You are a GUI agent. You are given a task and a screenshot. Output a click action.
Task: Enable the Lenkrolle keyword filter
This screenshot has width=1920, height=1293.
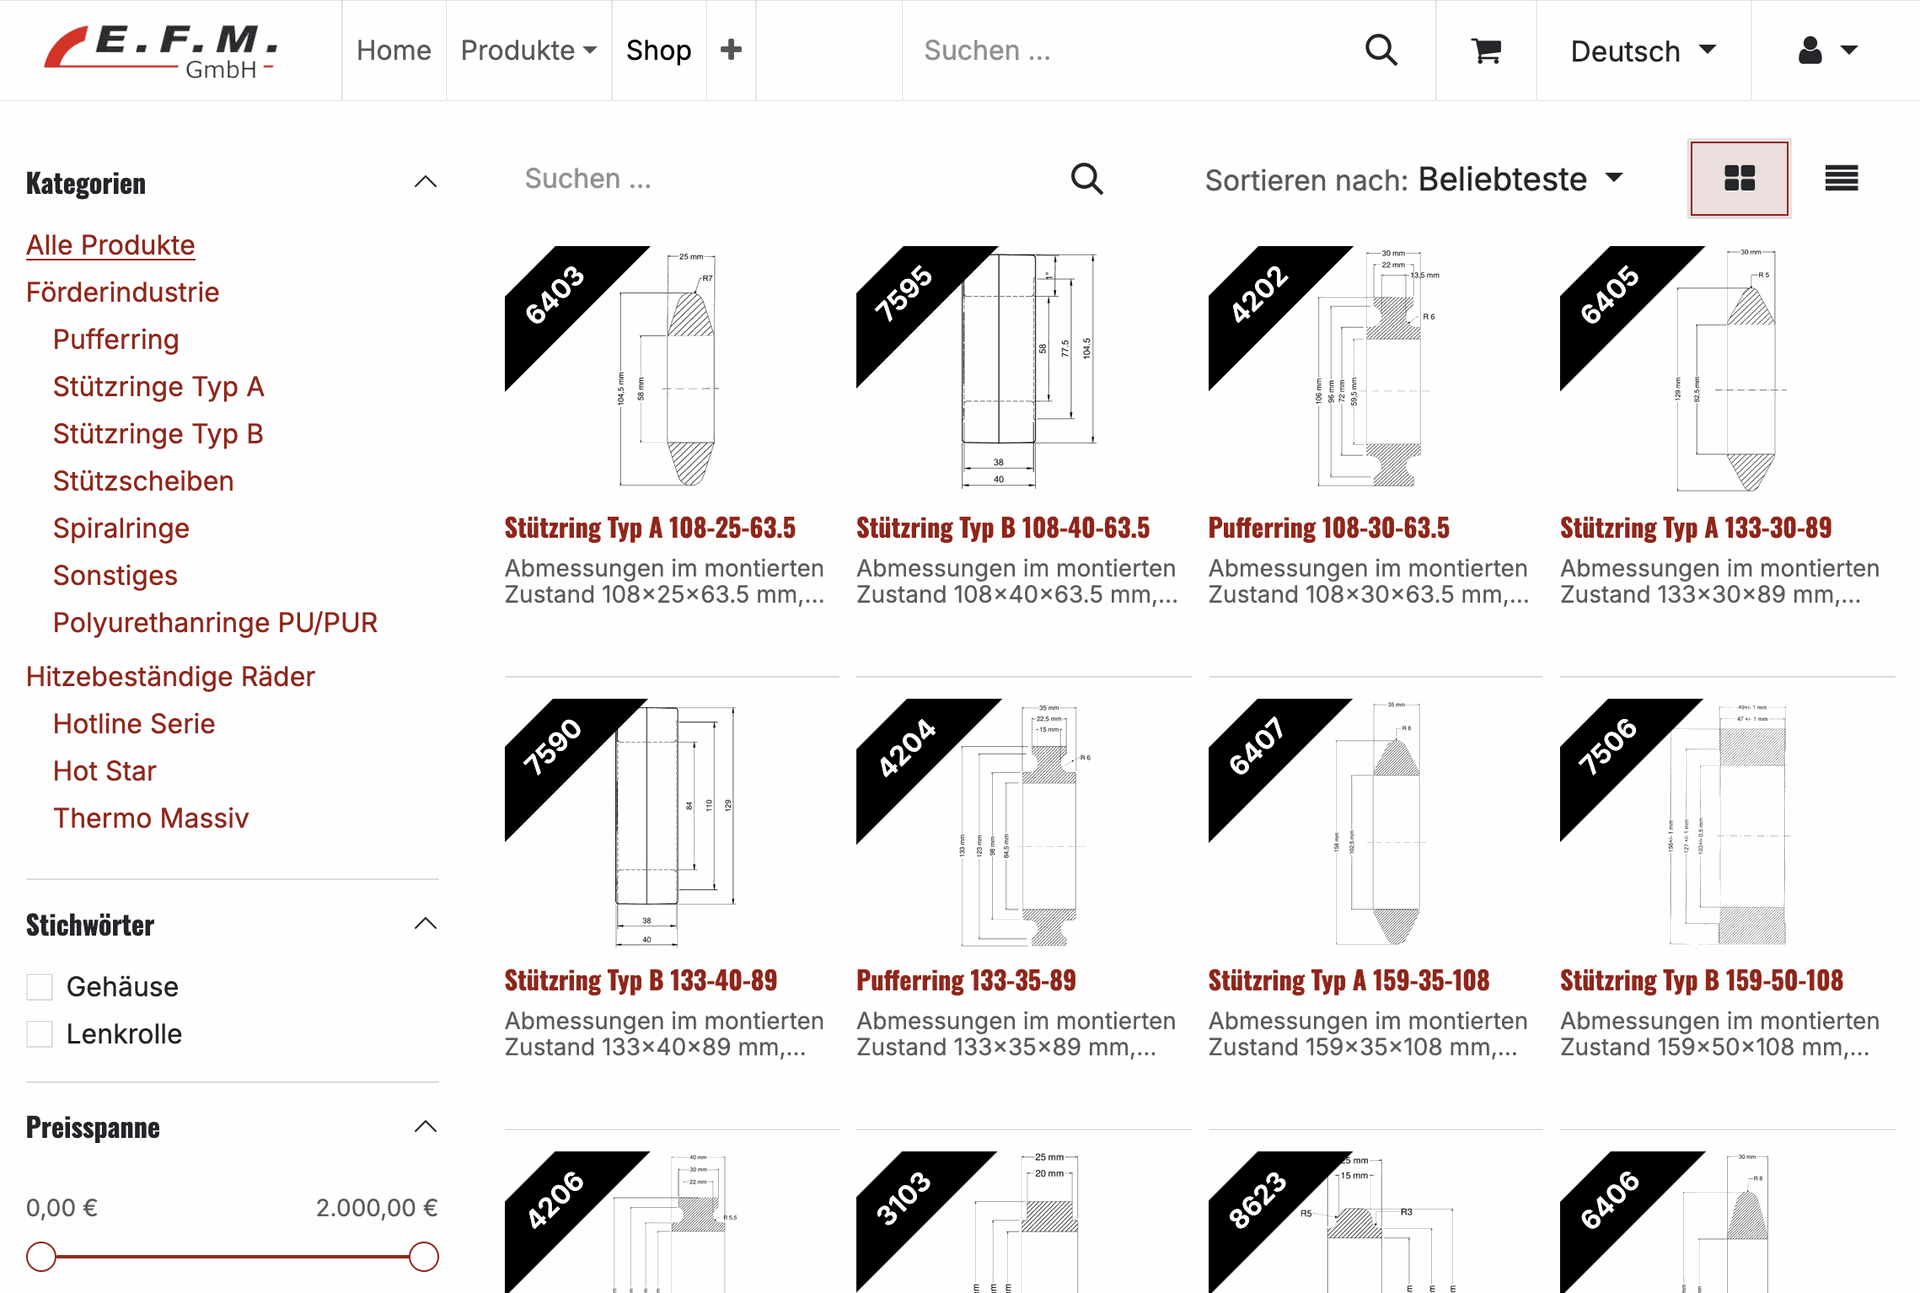[40, 1034]
